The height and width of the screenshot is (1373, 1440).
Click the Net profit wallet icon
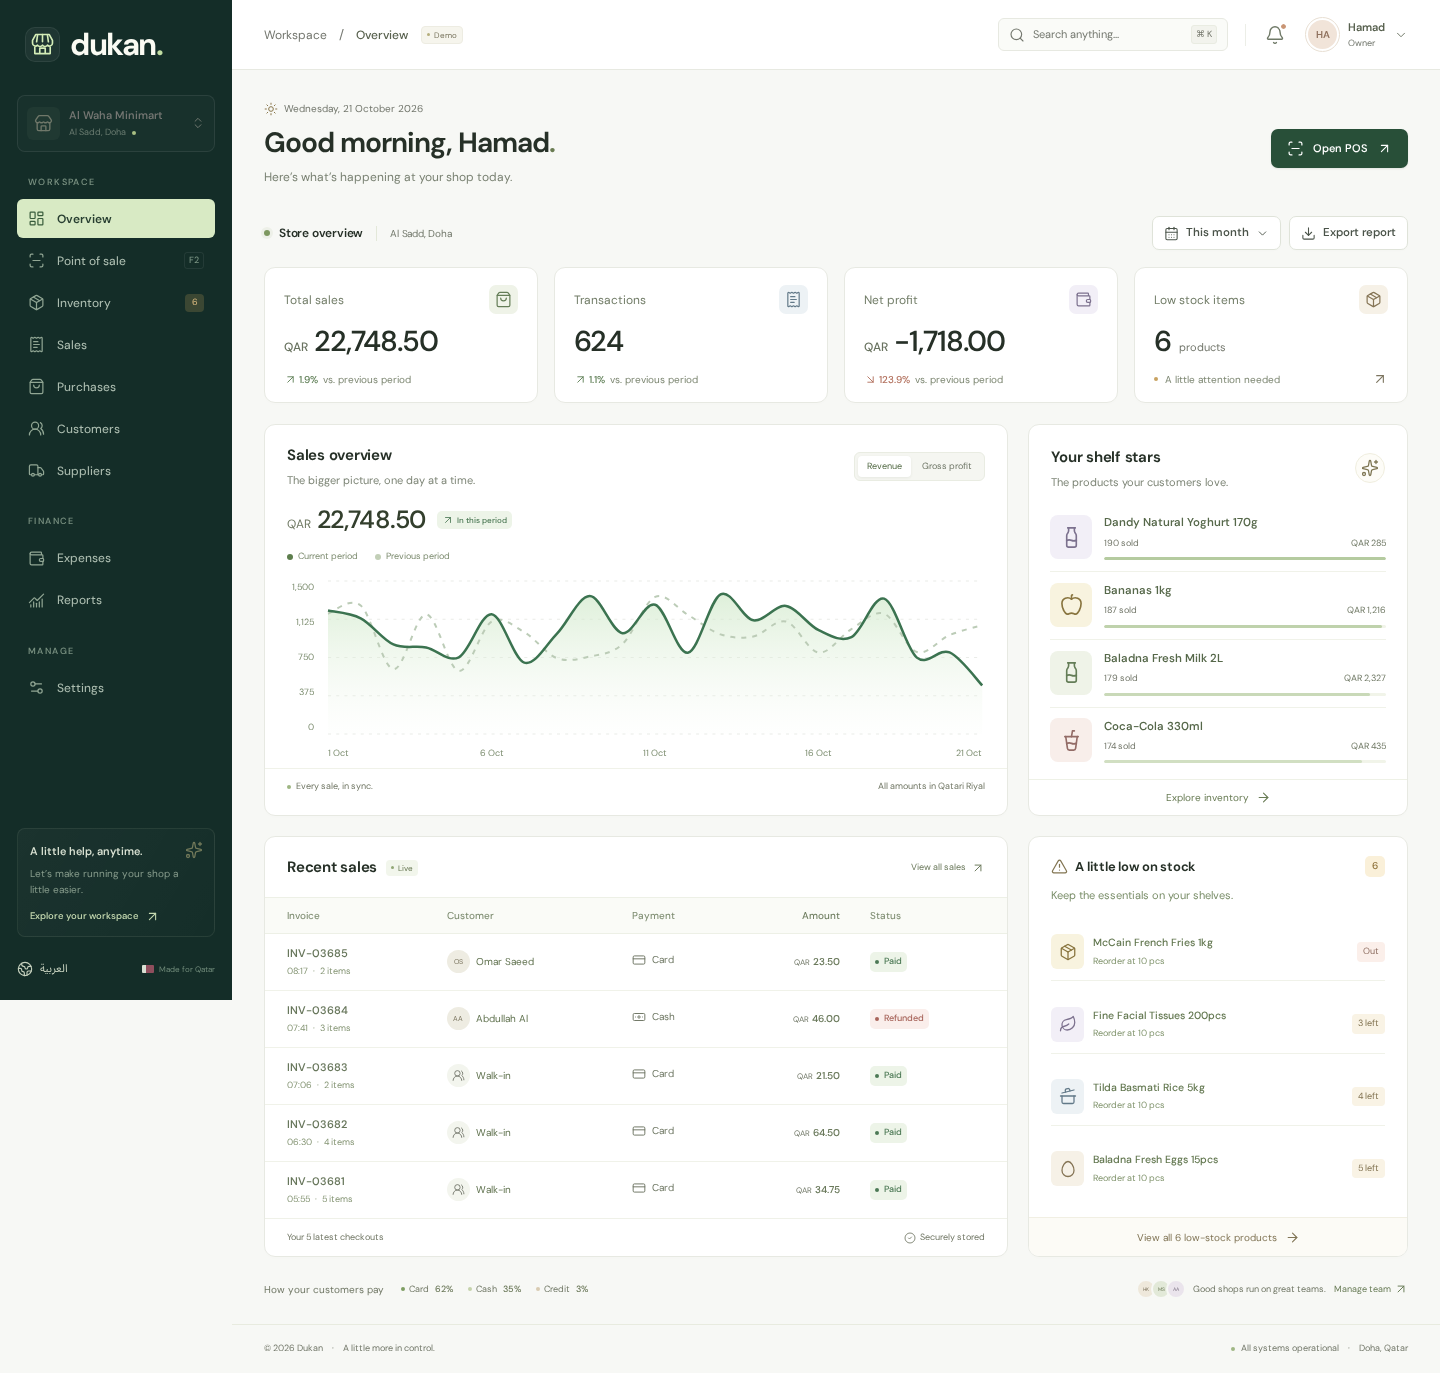(1083, 299)
